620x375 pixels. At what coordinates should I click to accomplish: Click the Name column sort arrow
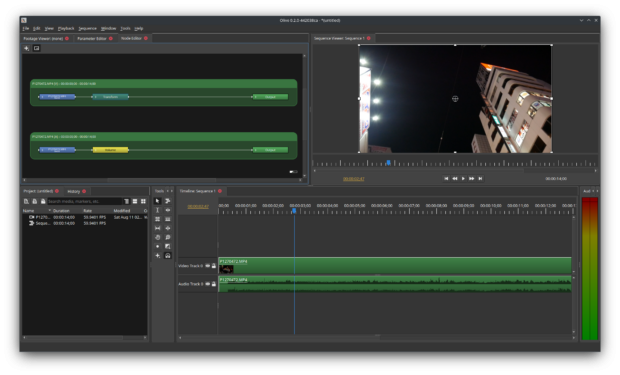(x=49, y=210)
